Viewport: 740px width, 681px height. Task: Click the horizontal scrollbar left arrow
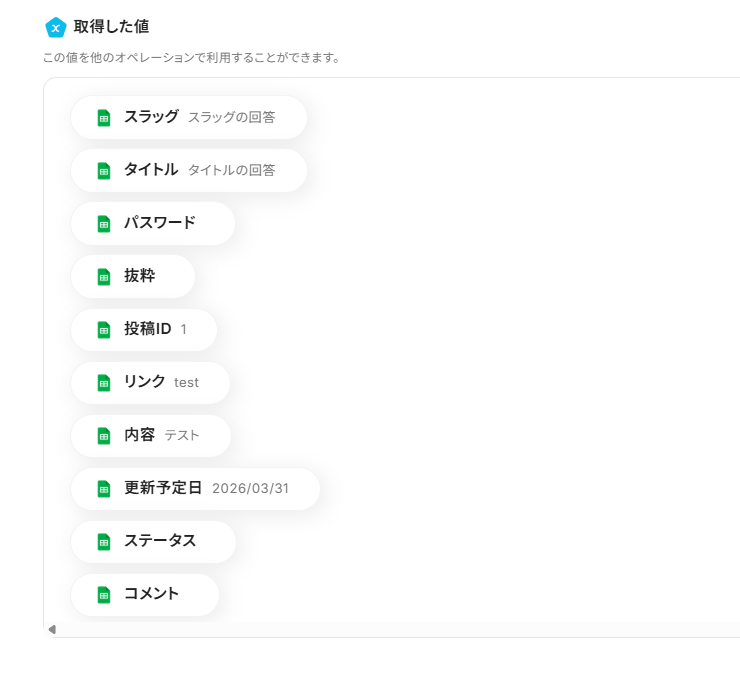tap(52, 629)
